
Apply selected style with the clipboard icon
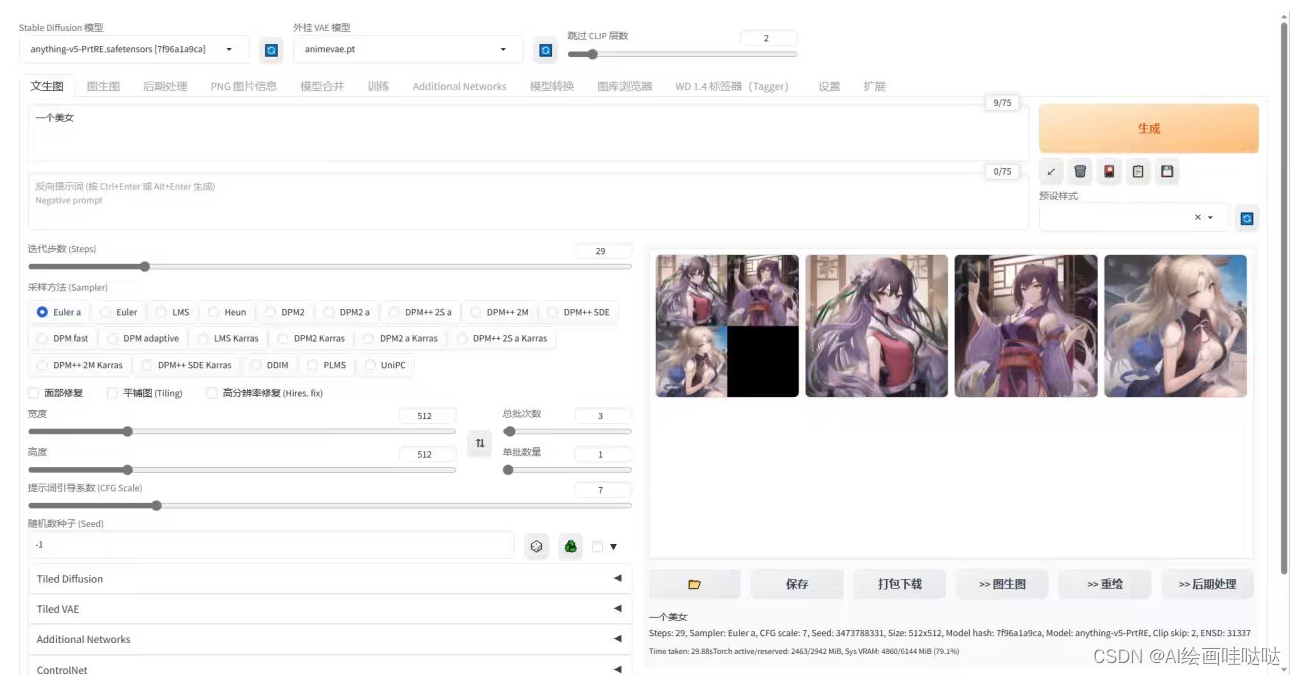(1138, 171)
